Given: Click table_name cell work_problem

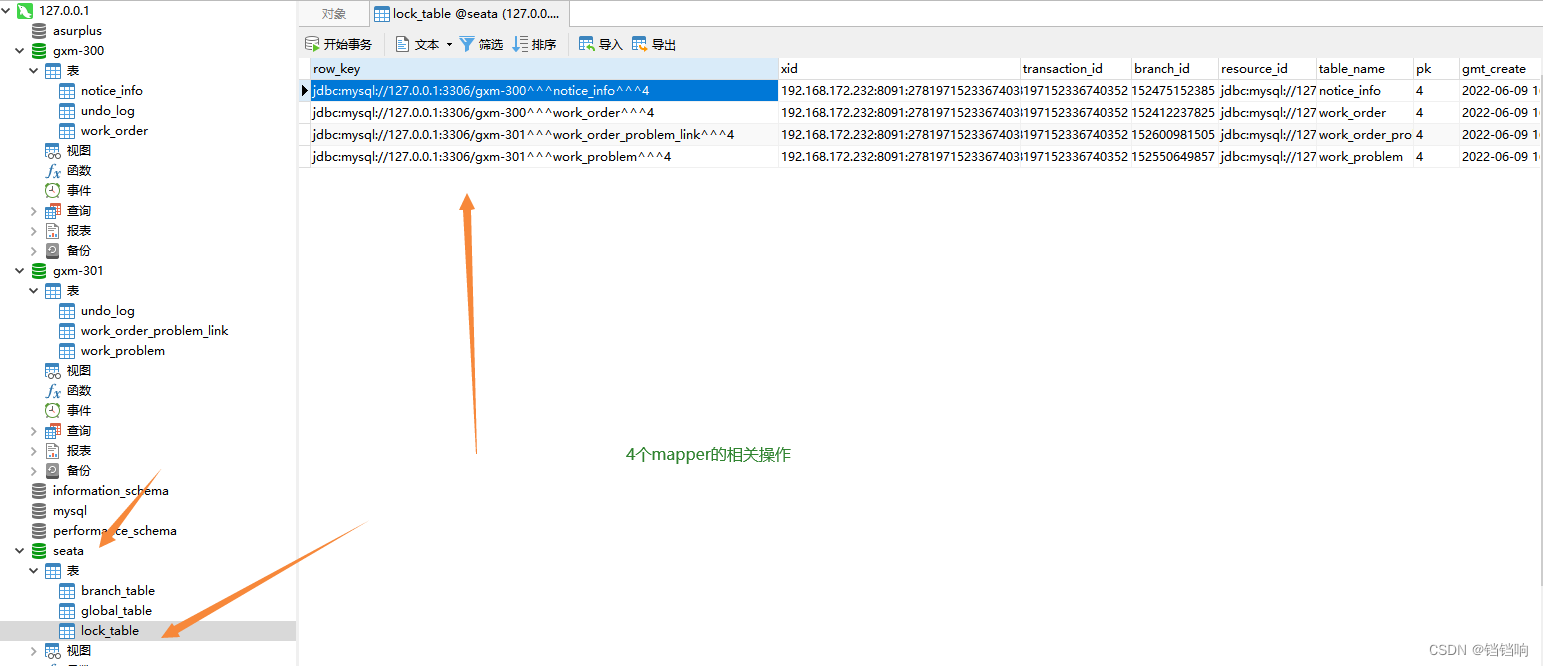Looking at the screenshot, I should pos(1364,157).
